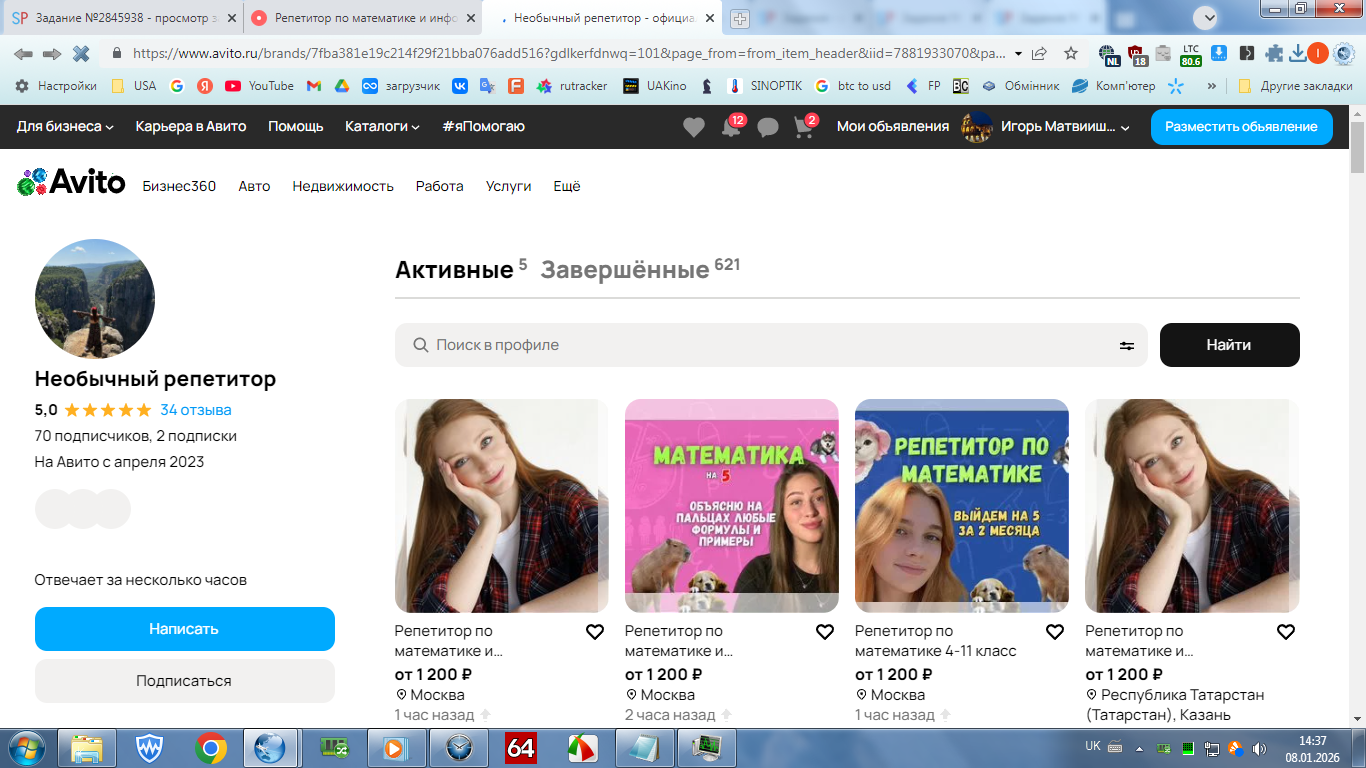Open a new browser tab

[739, 18]
